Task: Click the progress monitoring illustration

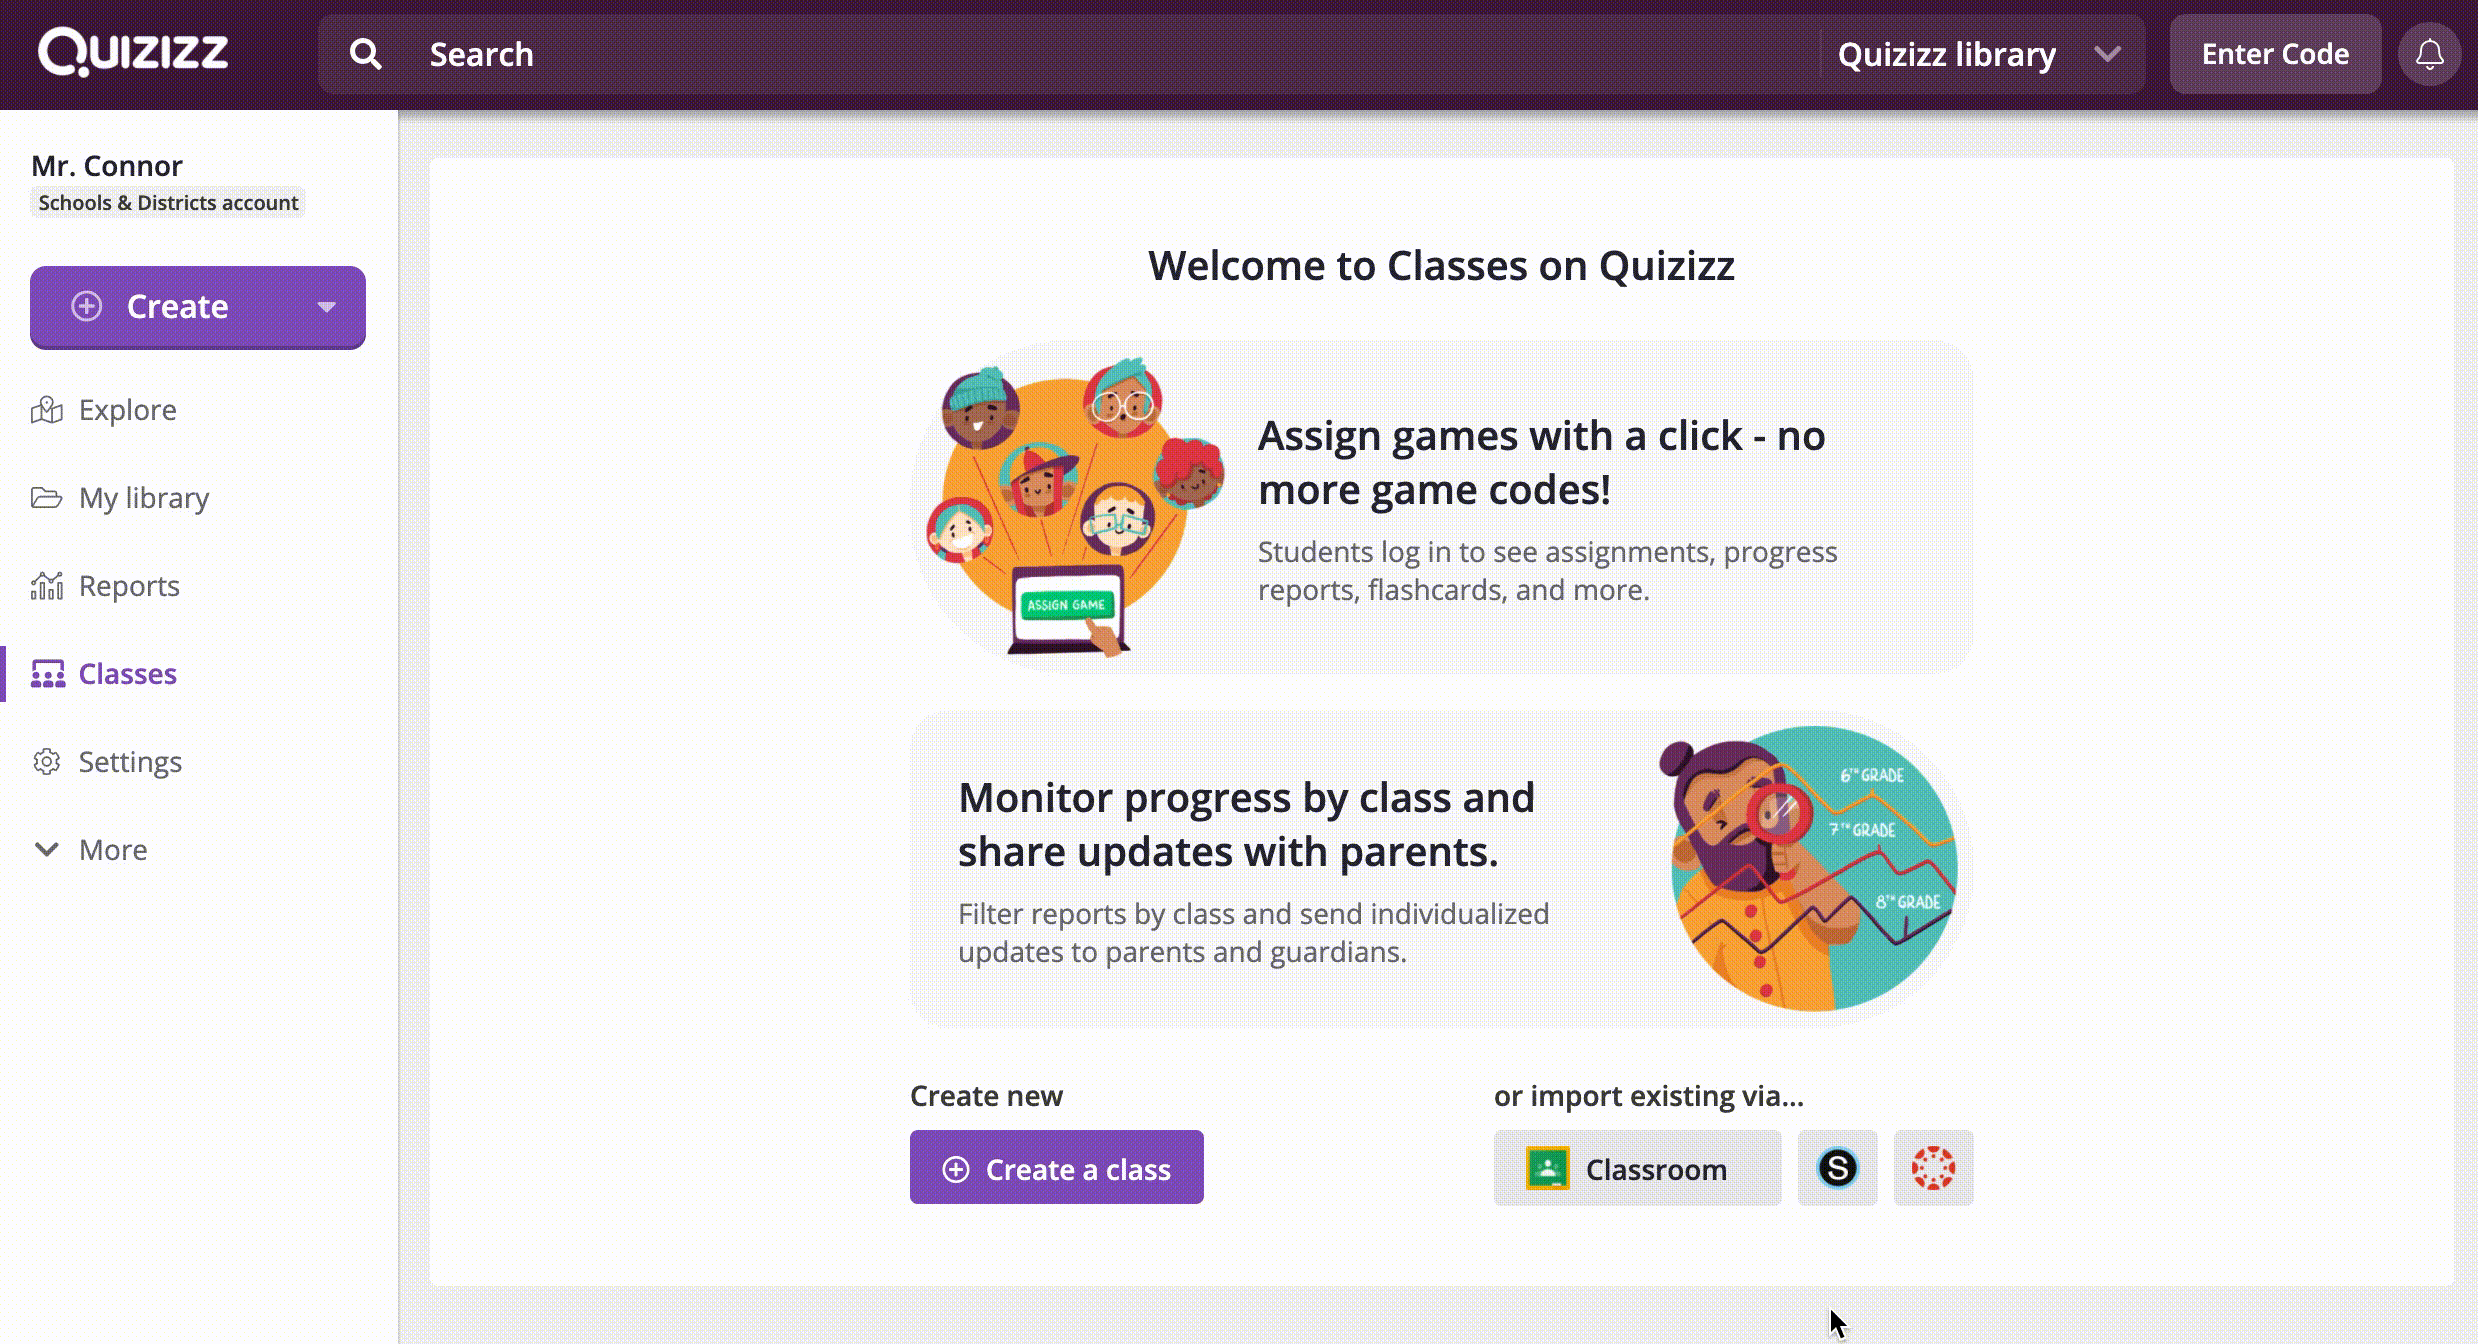Action: click(1810, 867)
